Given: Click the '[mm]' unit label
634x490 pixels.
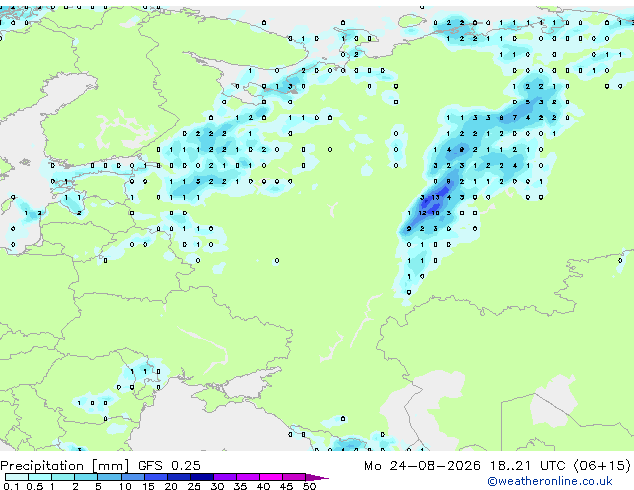Looking at the screenshot, I should click(x=110, y=466).
